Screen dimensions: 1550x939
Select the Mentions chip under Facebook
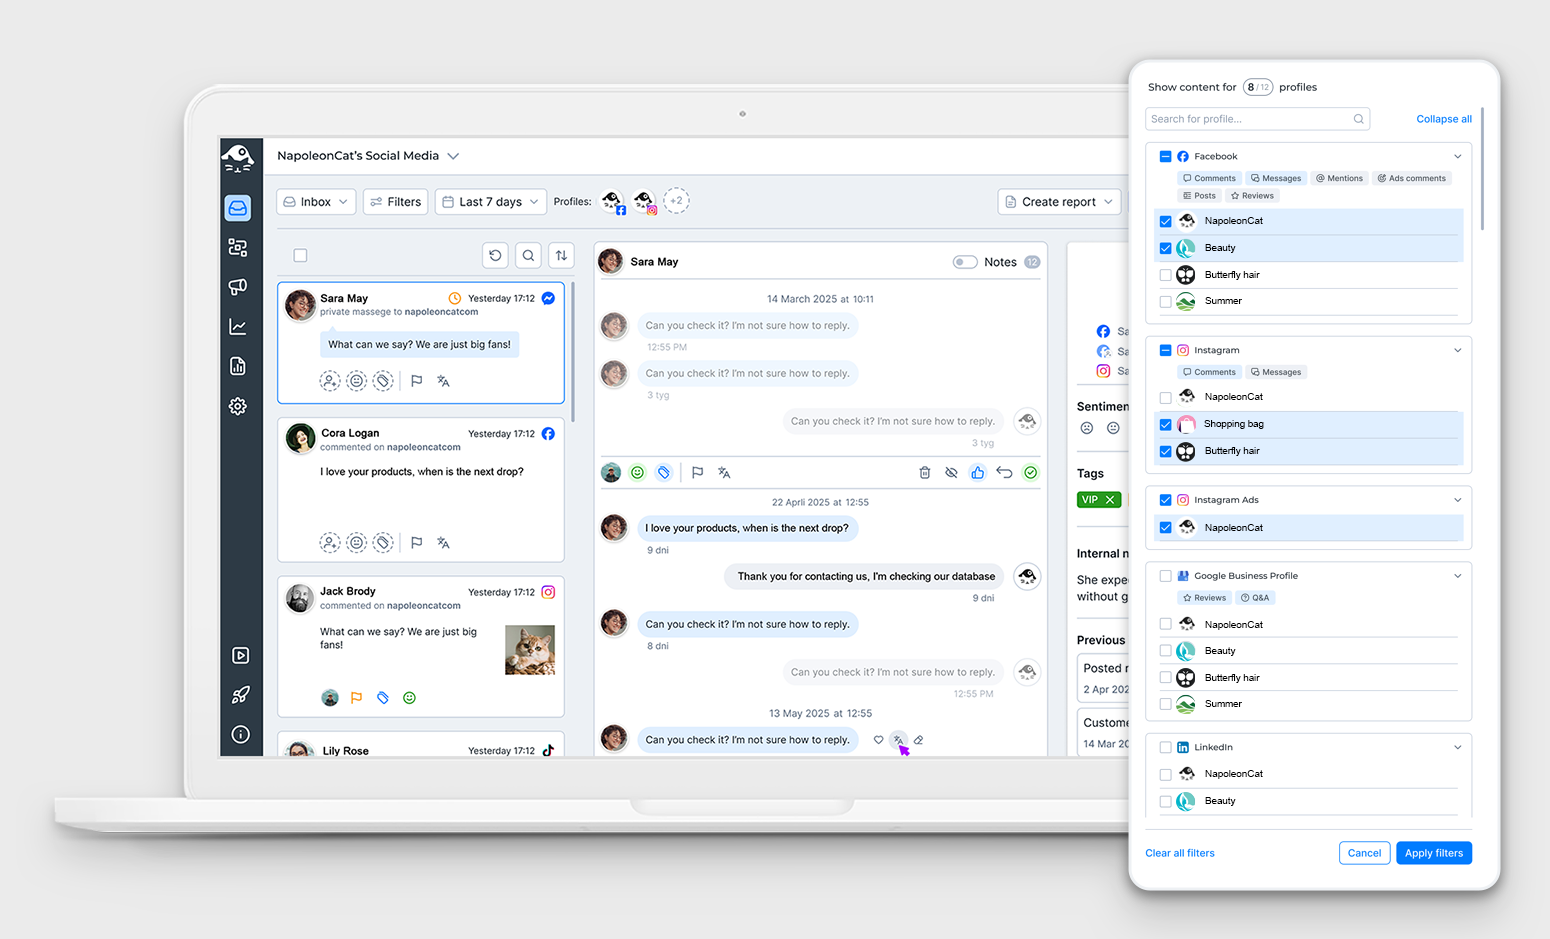point(1339,179)
